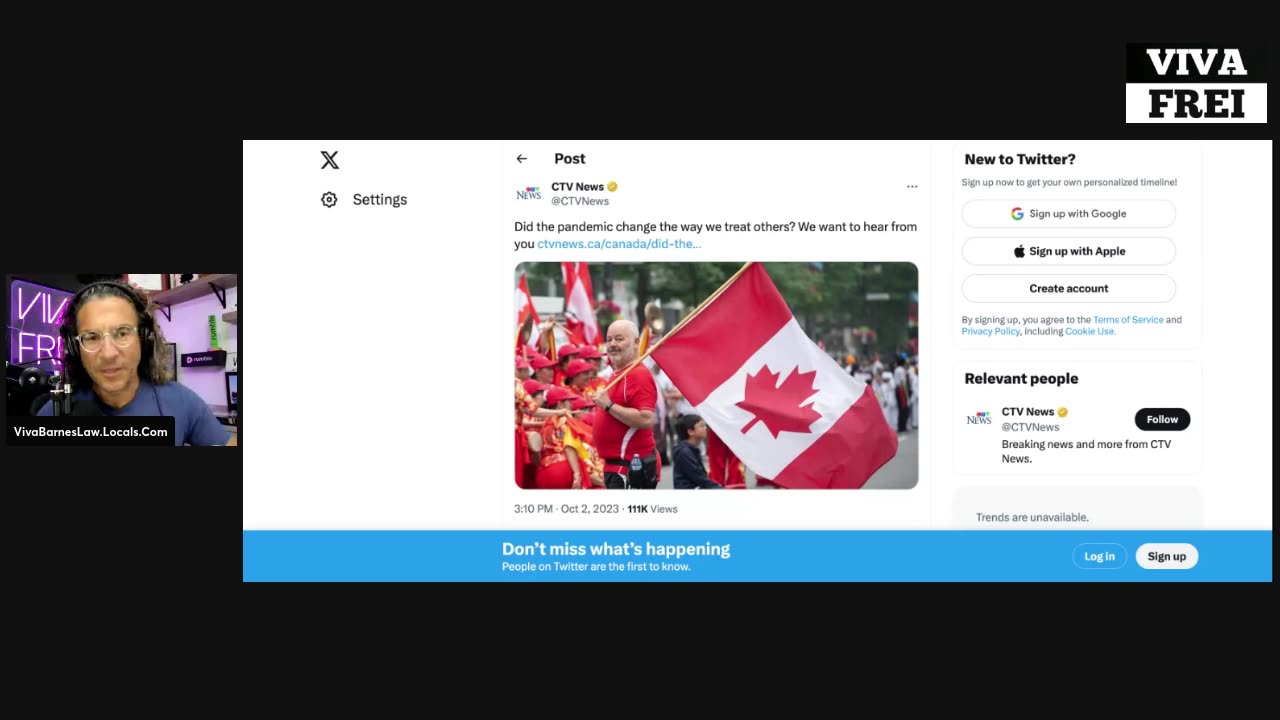Click the X logo icon
Screen dimensions: 1280x720
coord(330,160)
